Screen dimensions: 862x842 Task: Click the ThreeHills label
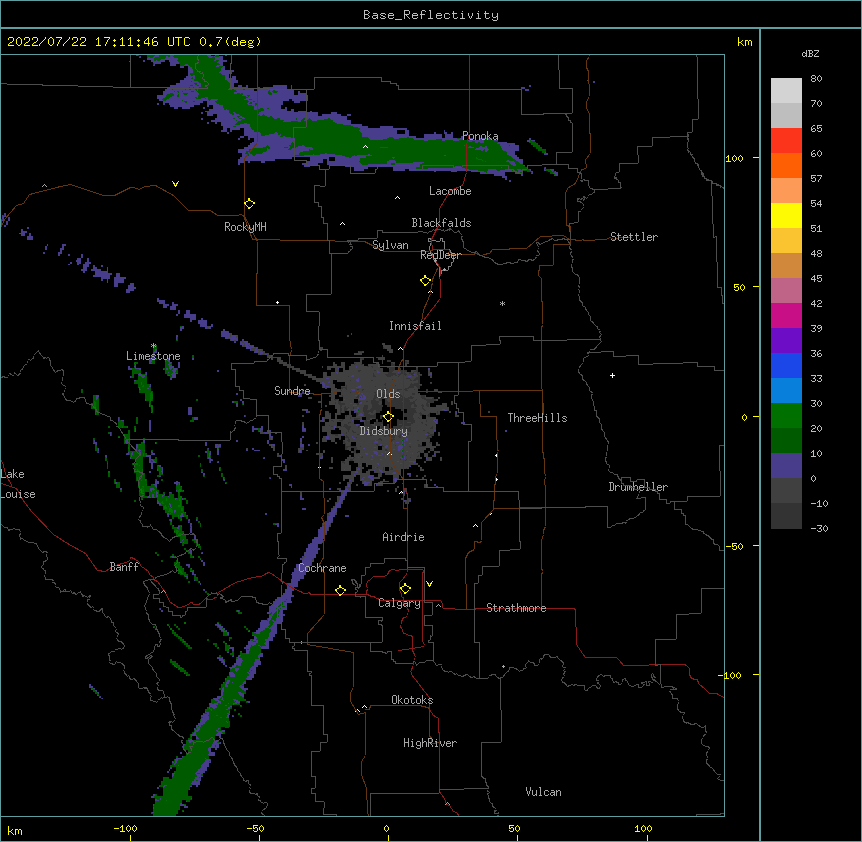click(x=537, y=418)
